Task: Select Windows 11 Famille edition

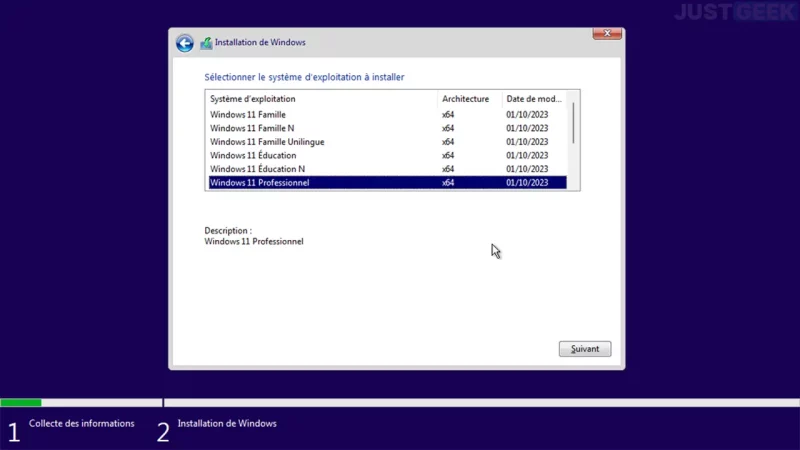Action: [x=387, y=114]
